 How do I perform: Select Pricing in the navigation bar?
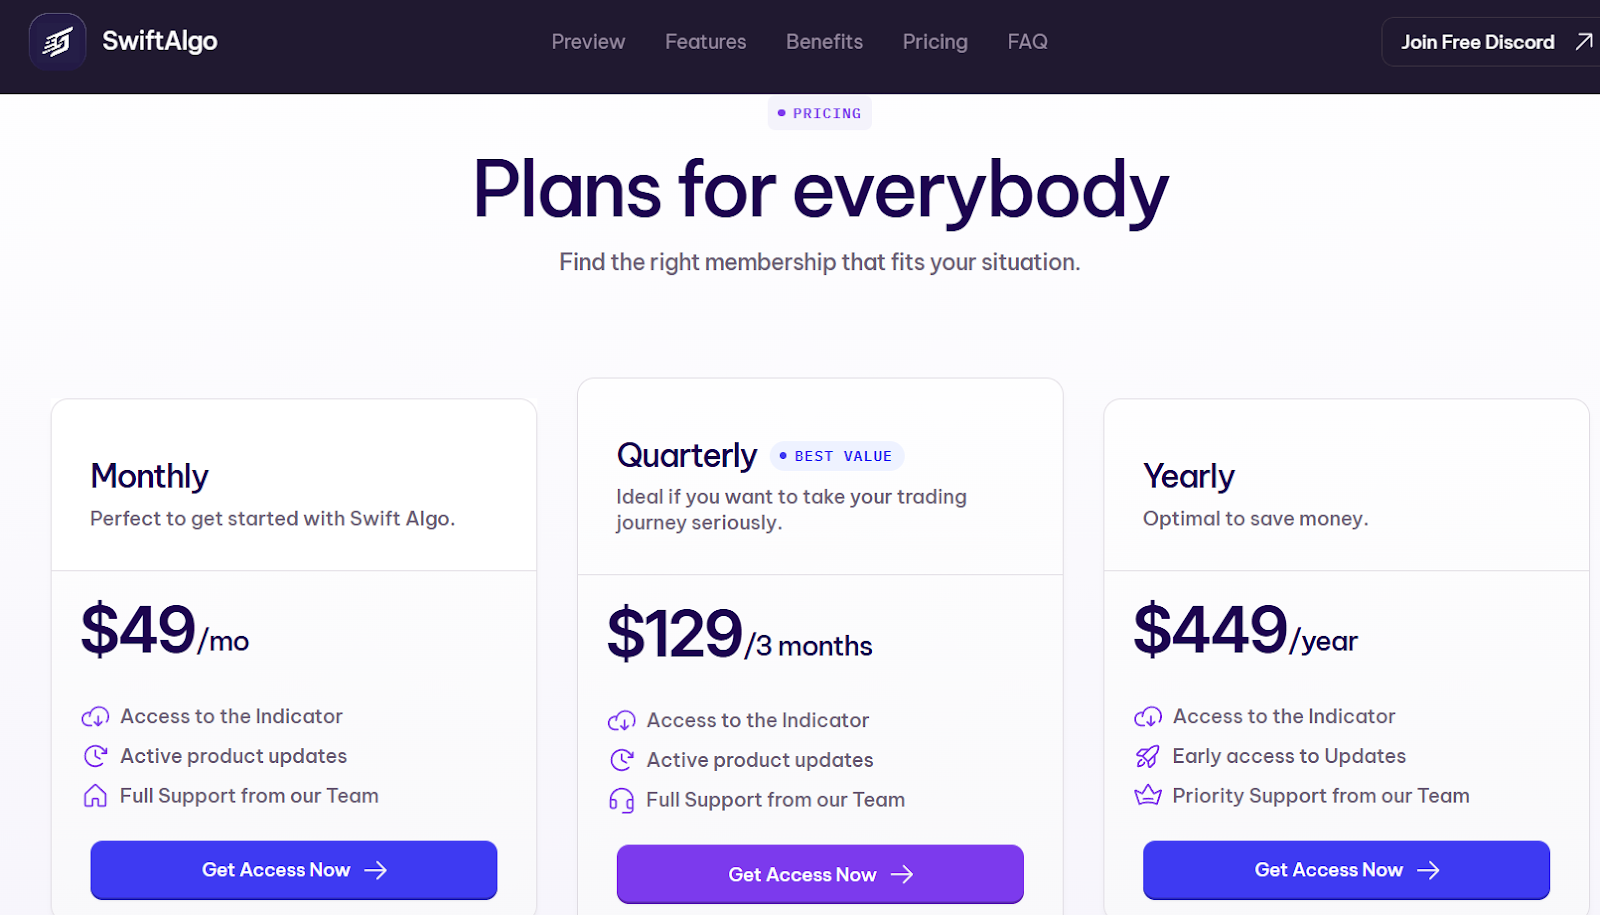pyautogui.click(x=935, y=42)
